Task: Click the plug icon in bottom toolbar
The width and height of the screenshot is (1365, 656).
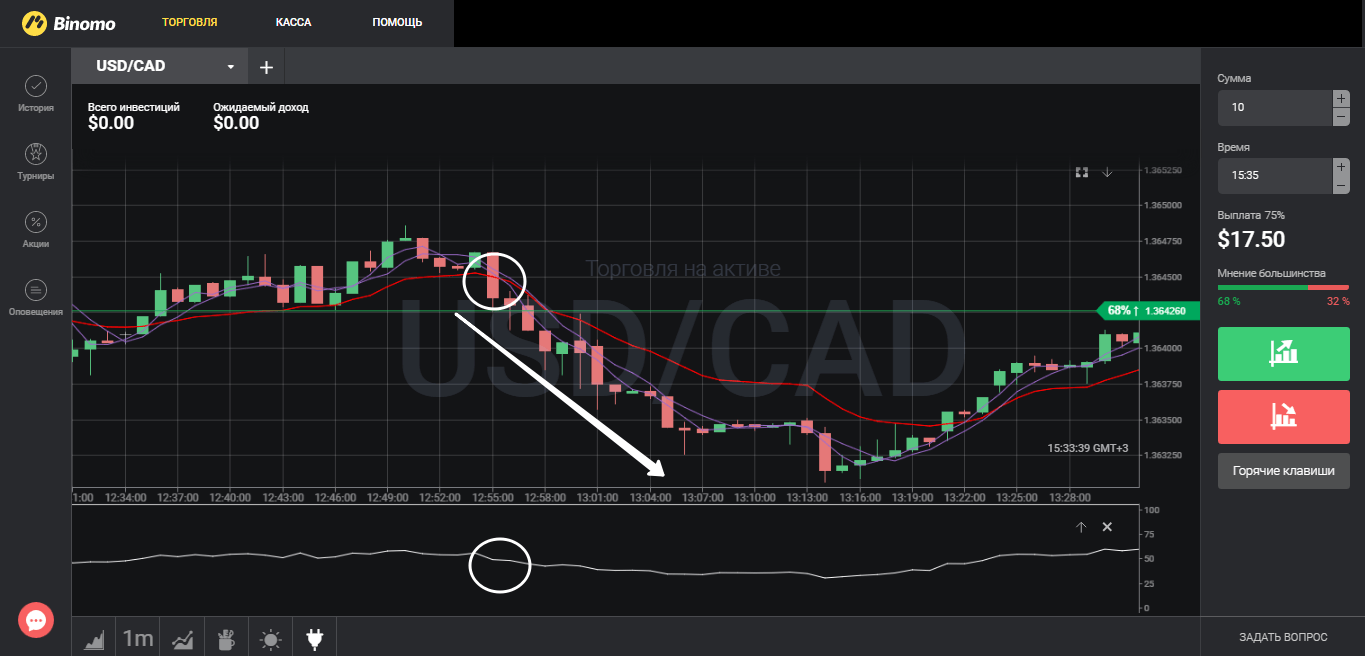Action: coord(314,638)
